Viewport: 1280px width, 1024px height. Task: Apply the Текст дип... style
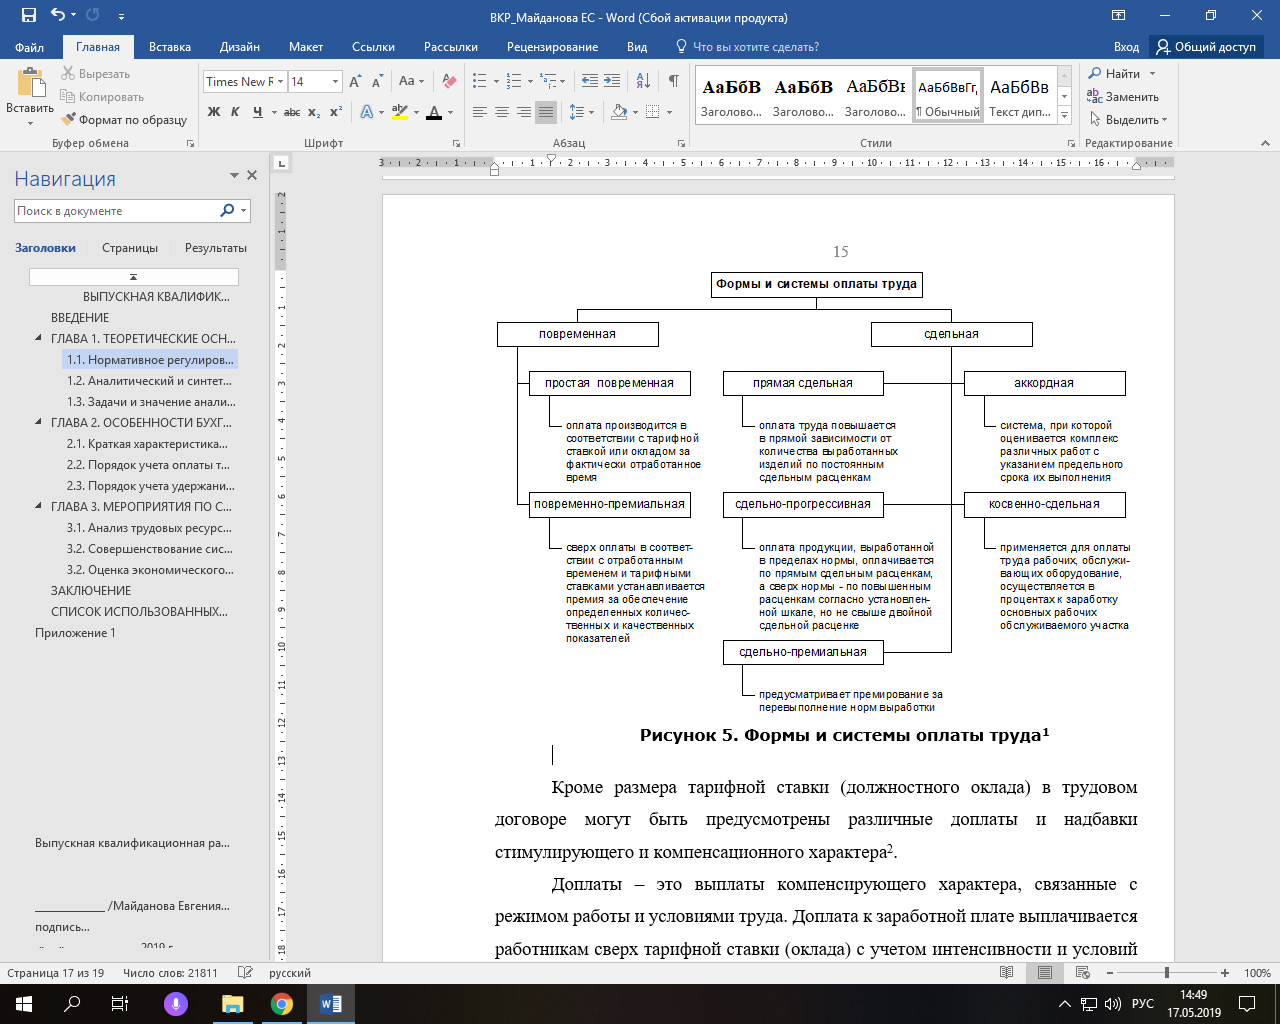click(1019, 96)
